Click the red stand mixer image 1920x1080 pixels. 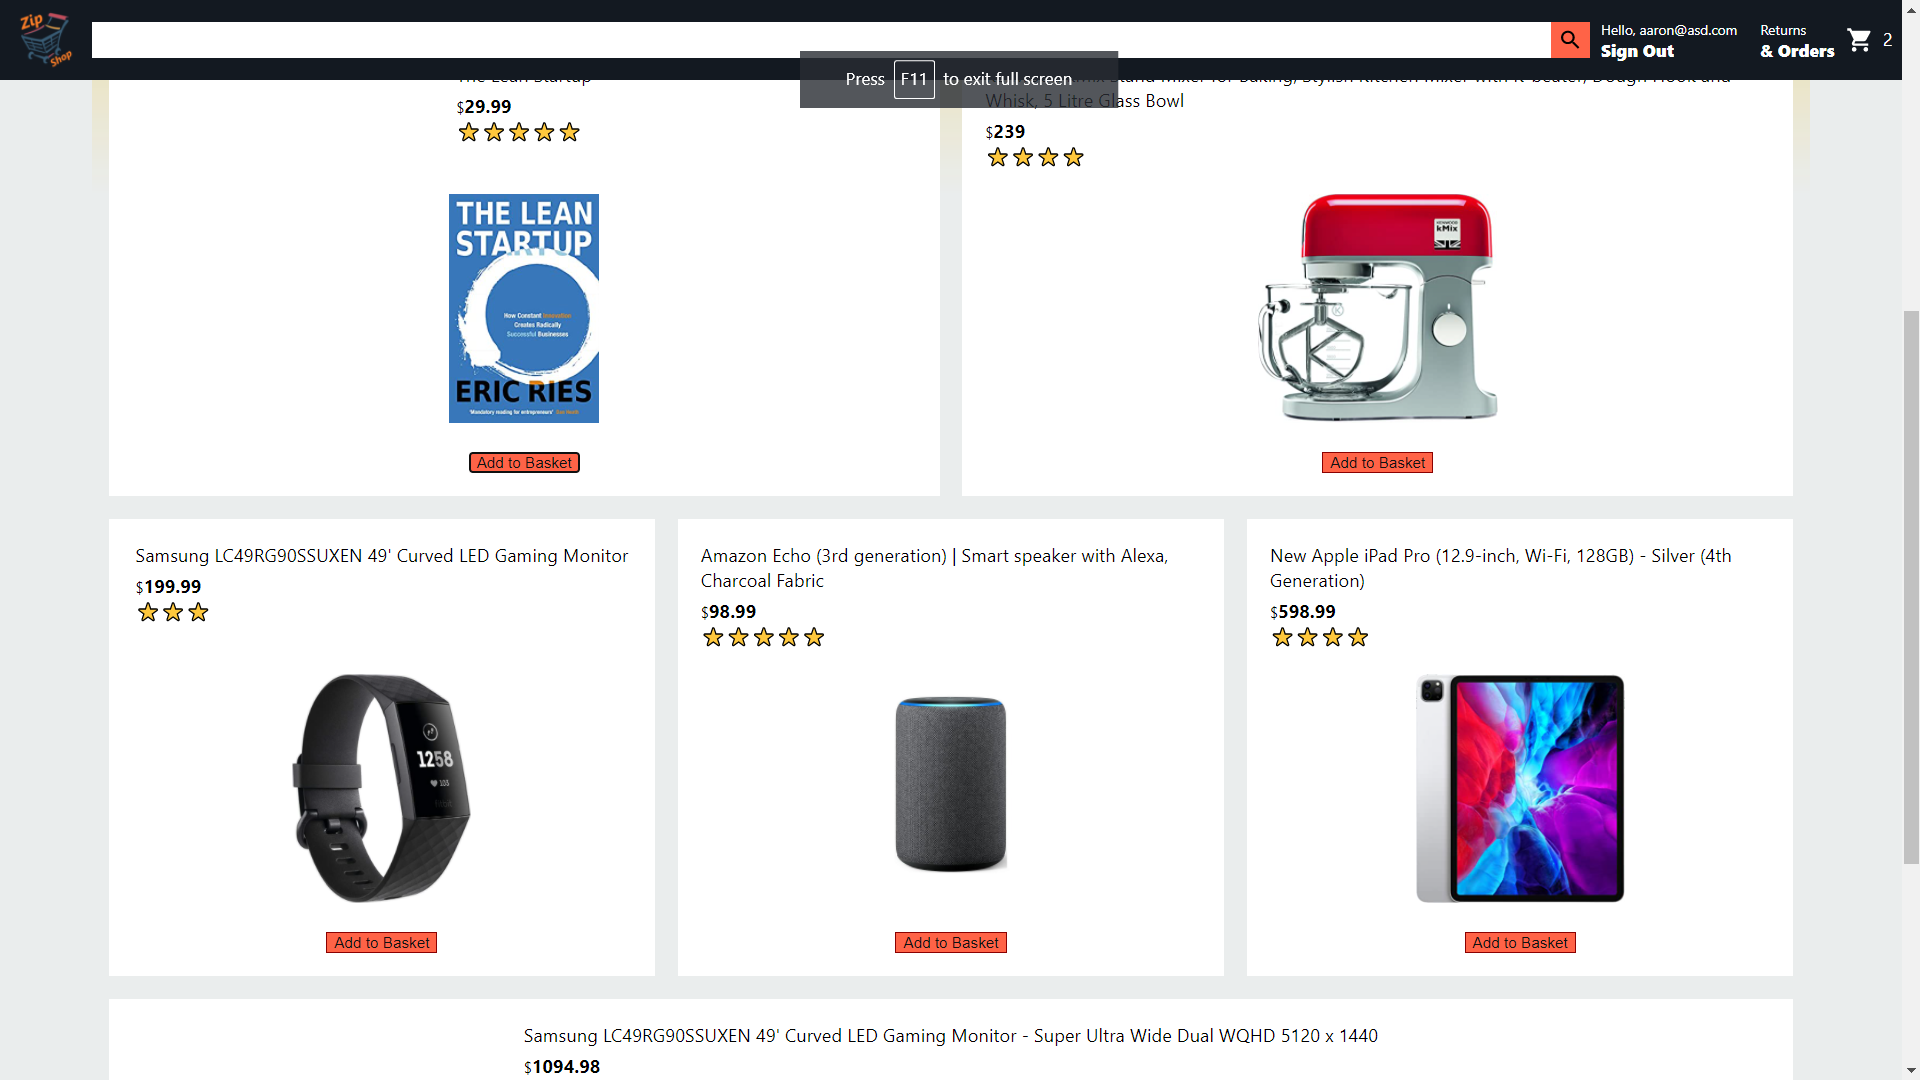coord(1377,308)
